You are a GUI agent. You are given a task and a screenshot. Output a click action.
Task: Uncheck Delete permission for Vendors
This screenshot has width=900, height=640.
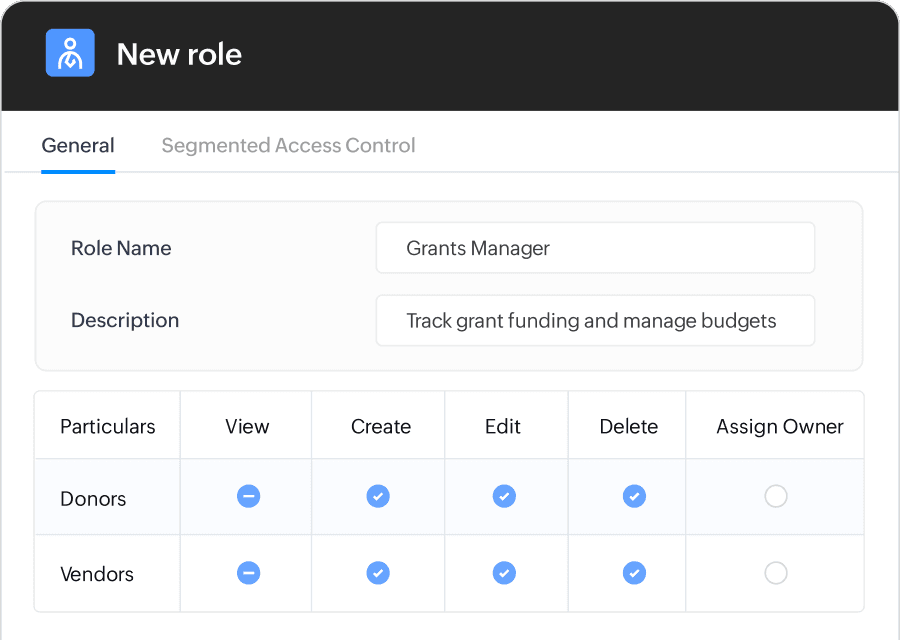click(x=634, y=573)
